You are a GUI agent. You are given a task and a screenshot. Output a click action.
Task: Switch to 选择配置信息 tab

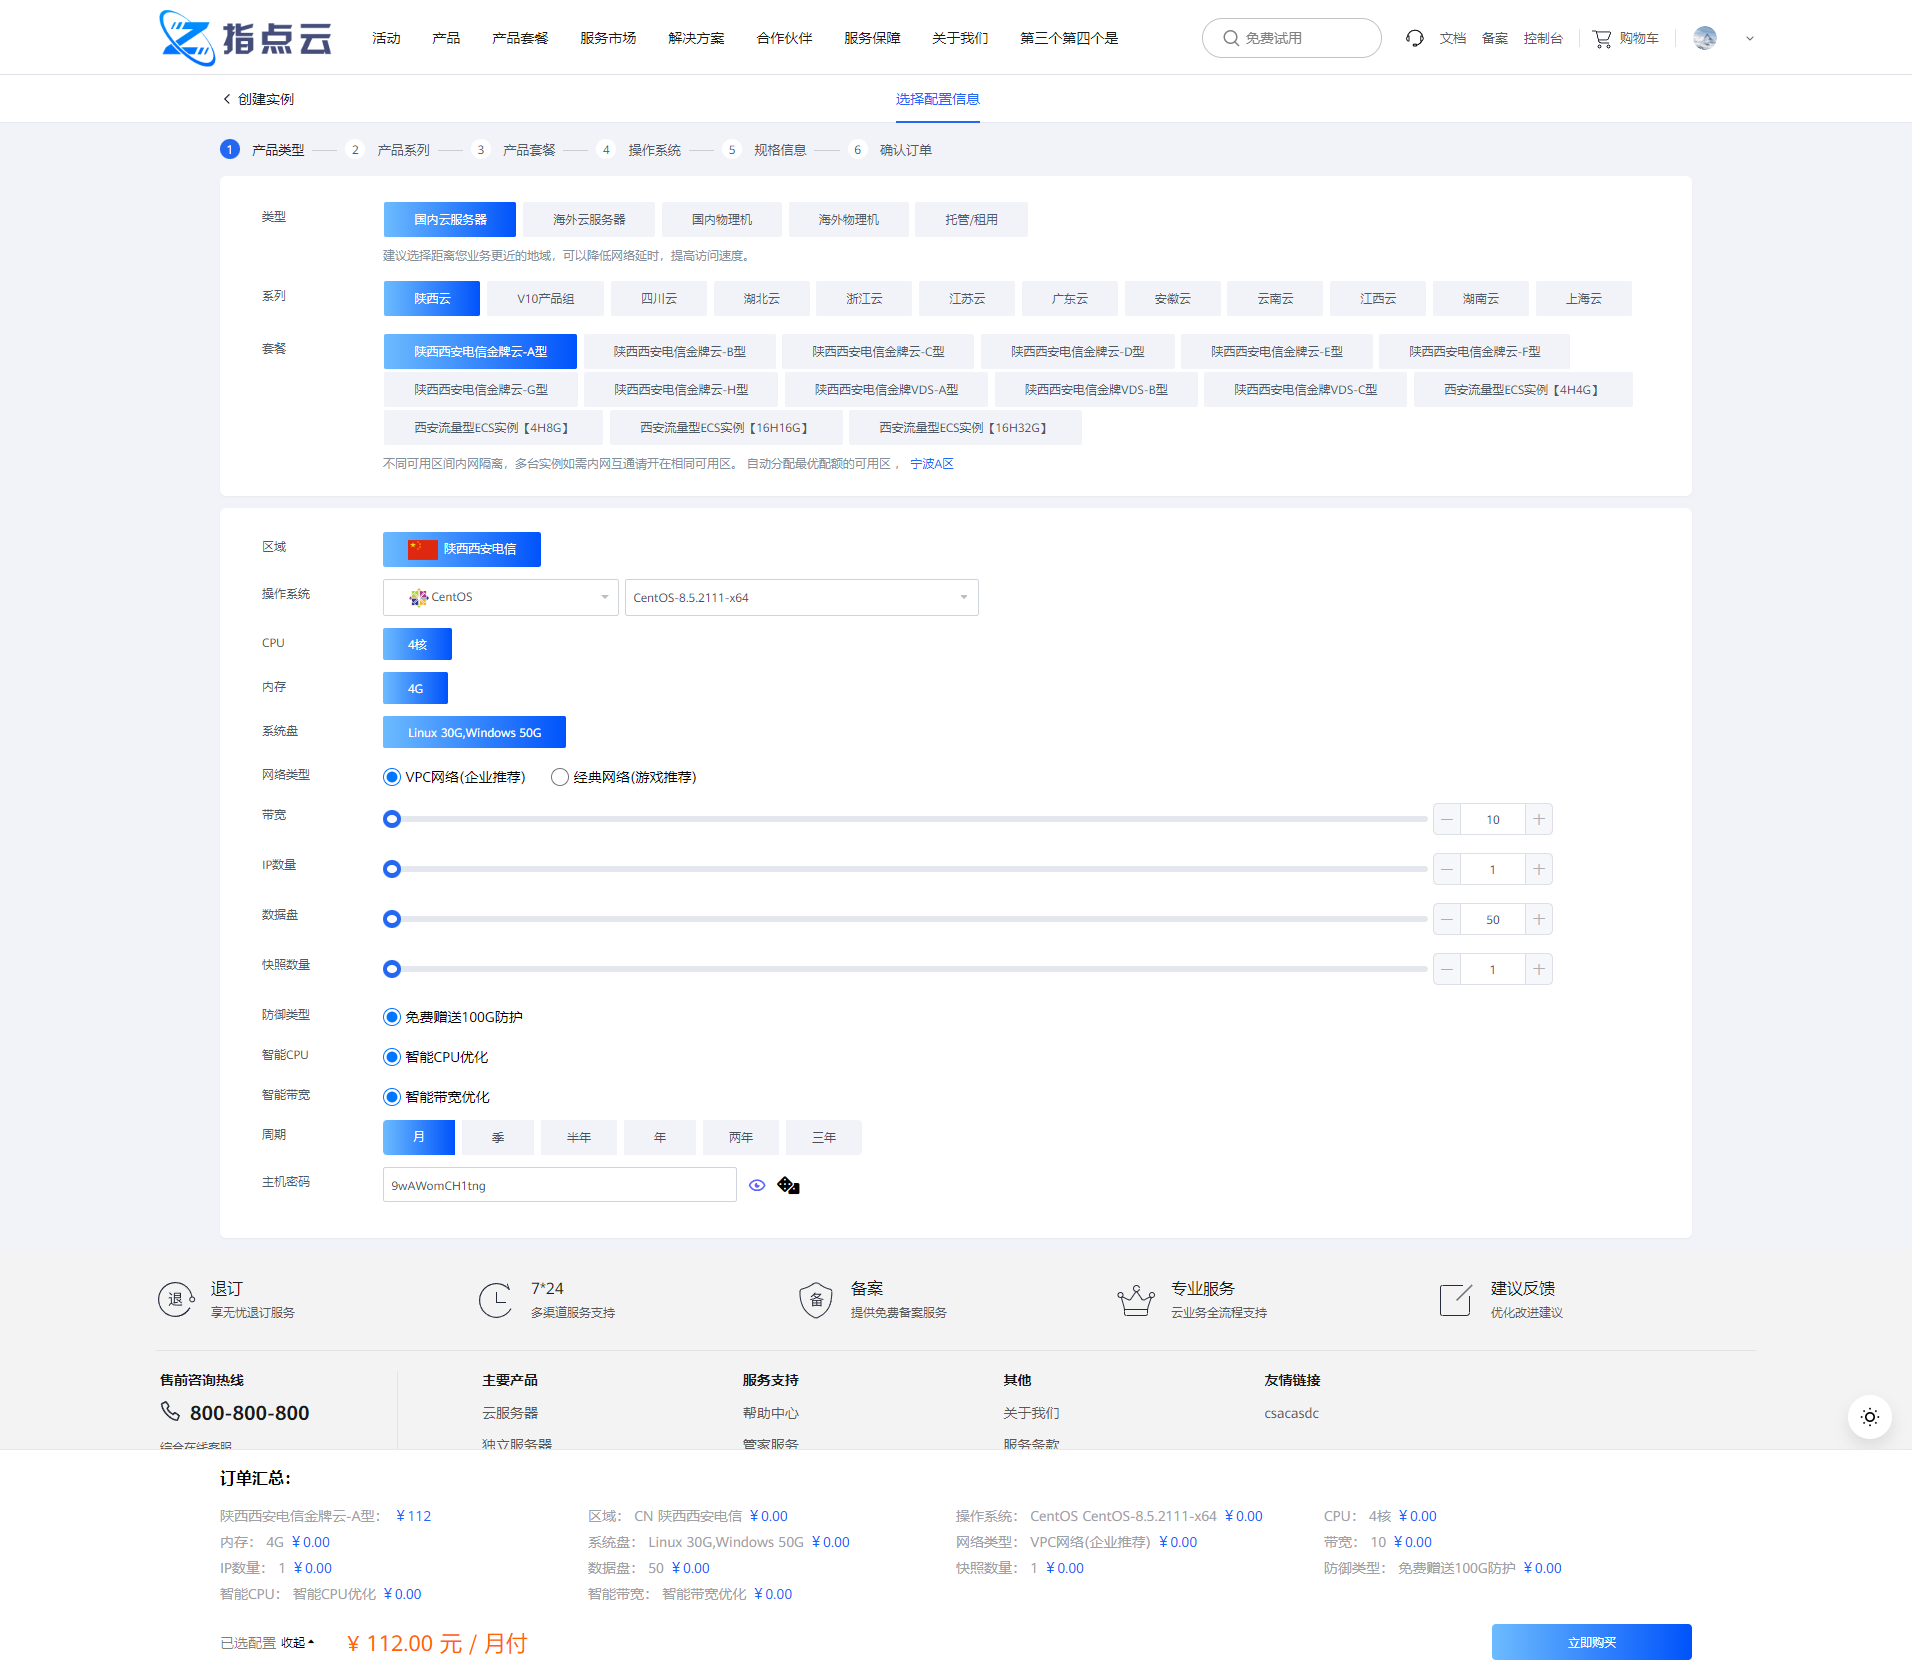tap(938, 99)
